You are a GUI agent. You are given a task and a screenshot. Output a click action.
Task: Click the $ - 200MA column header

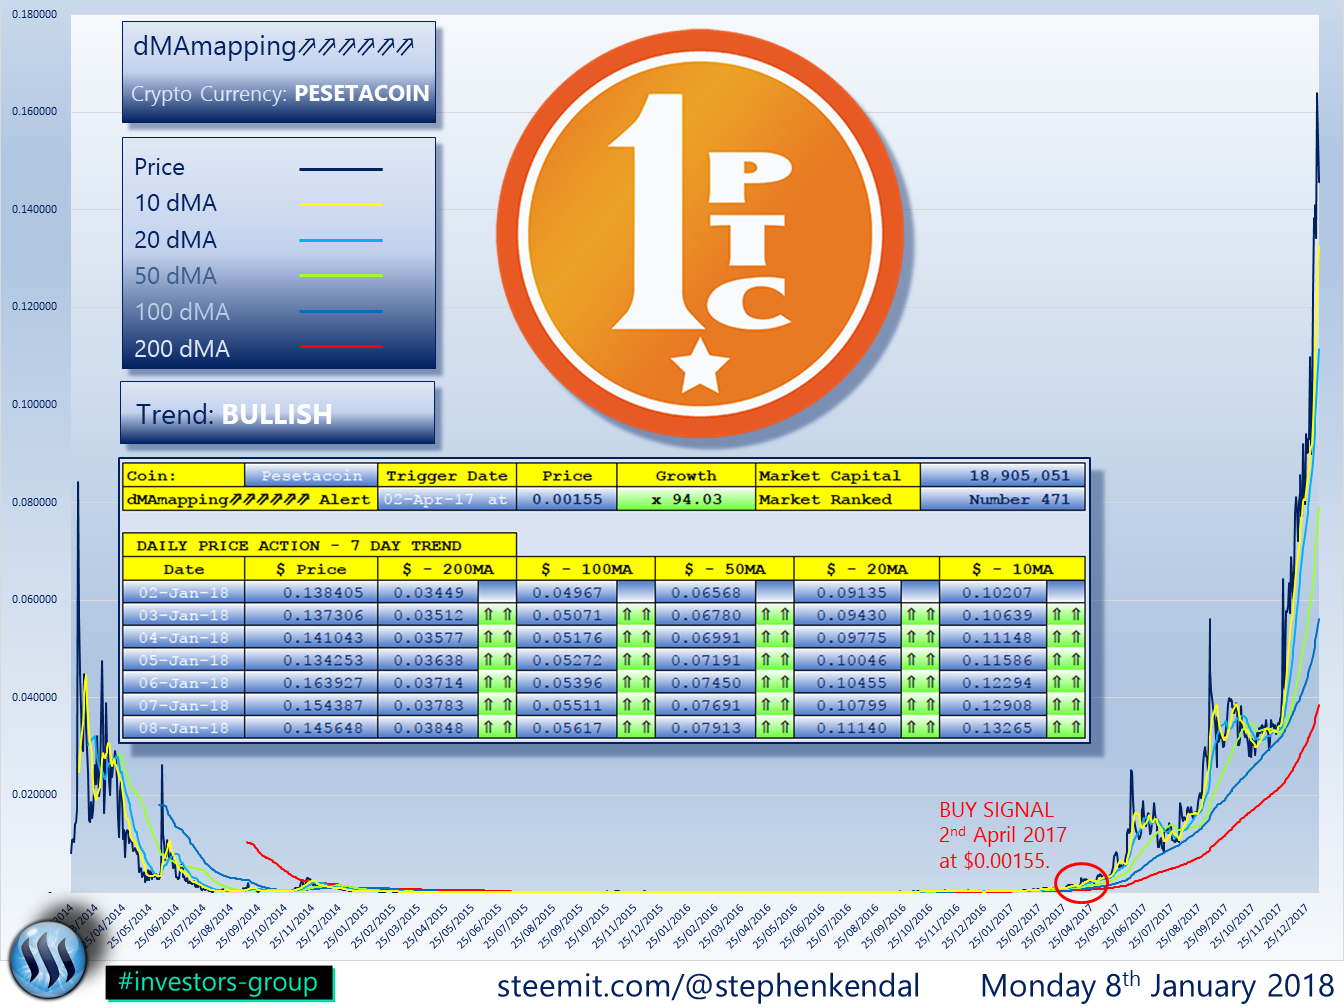pos(447,569)
